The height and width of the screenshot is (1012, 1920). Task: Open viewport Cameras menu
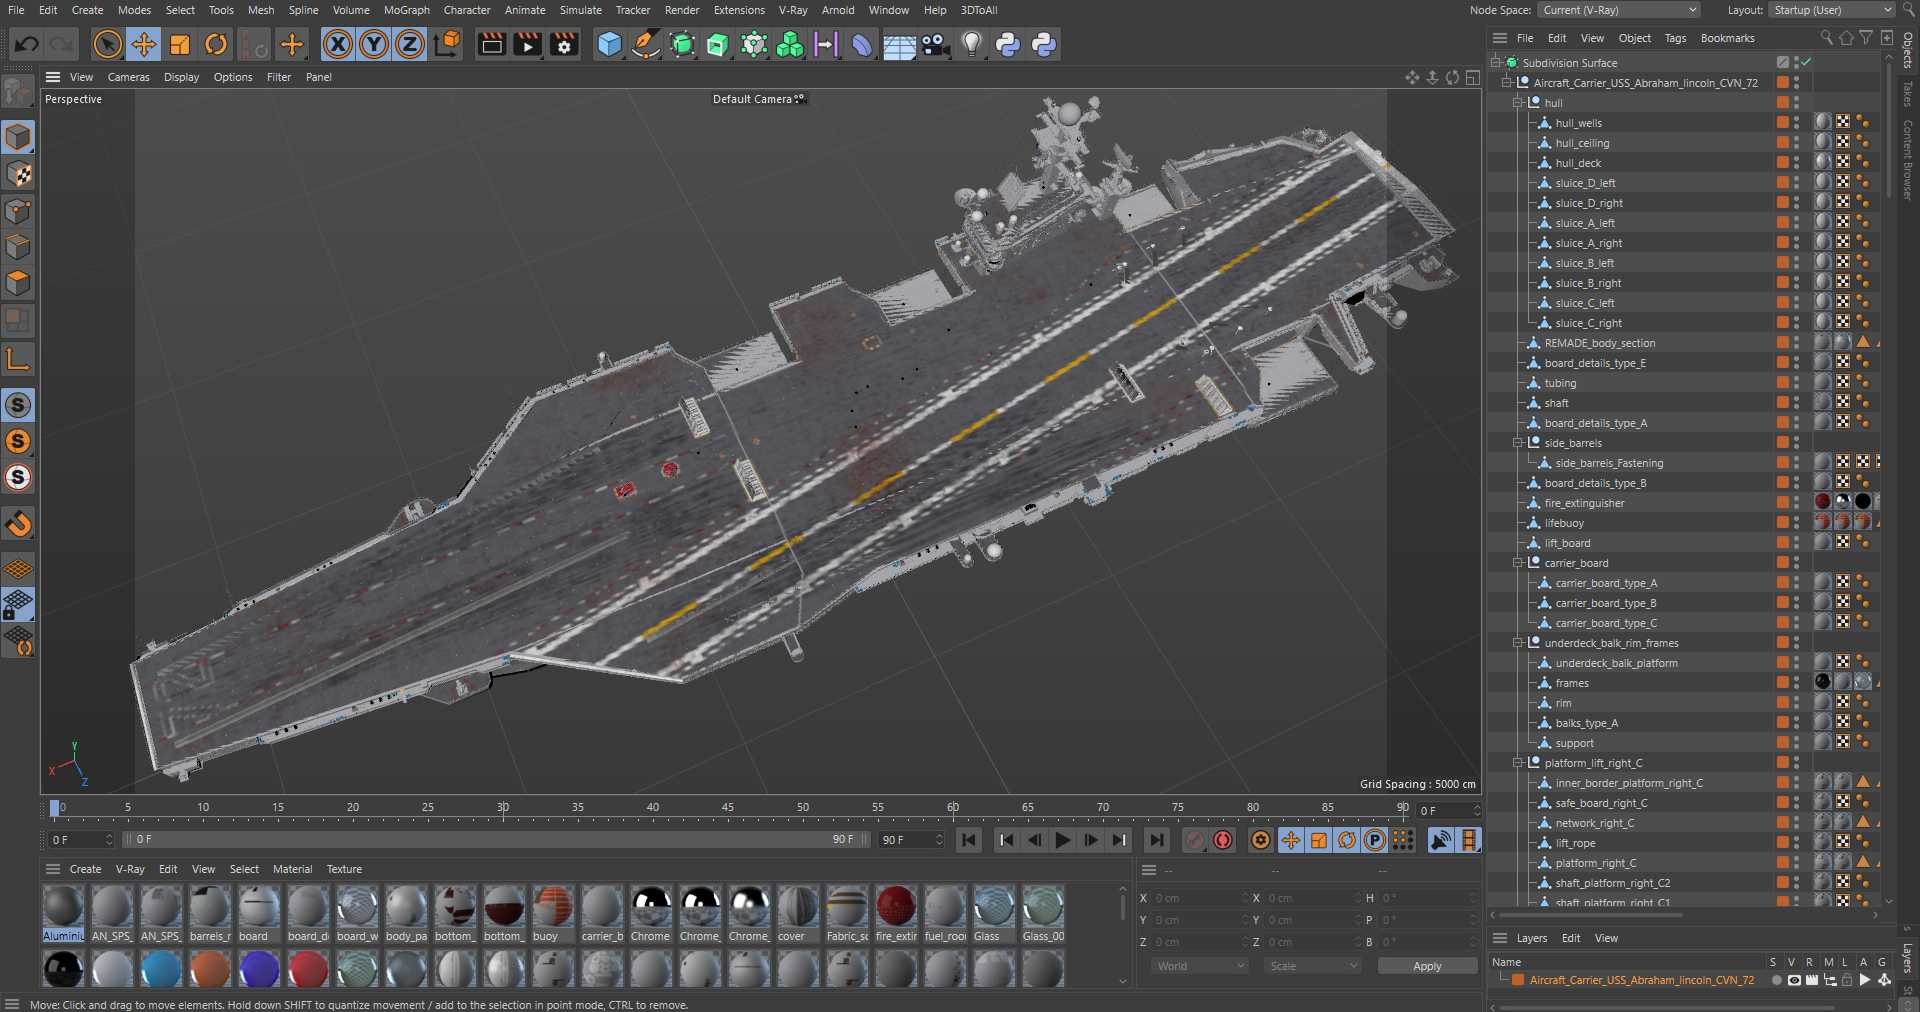click(x=128, y=77)
